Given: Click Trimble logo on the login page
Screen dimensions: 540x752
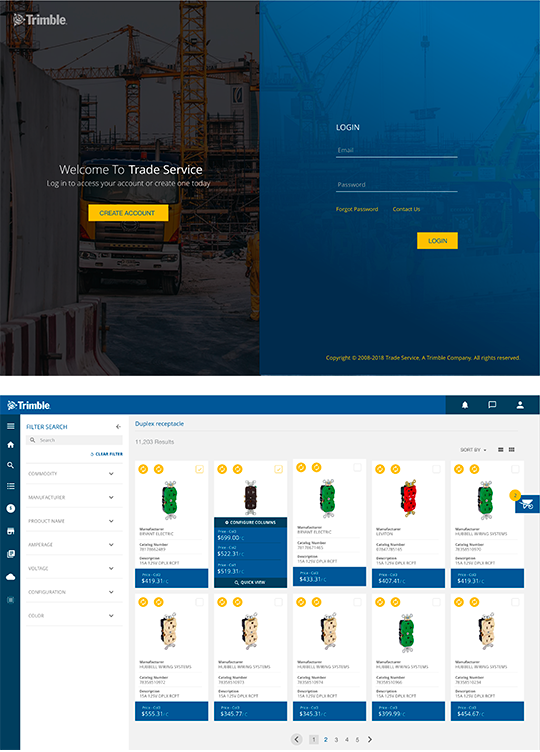Looking at the screenshot, I should pyautogui.click(x=40, y=20).
